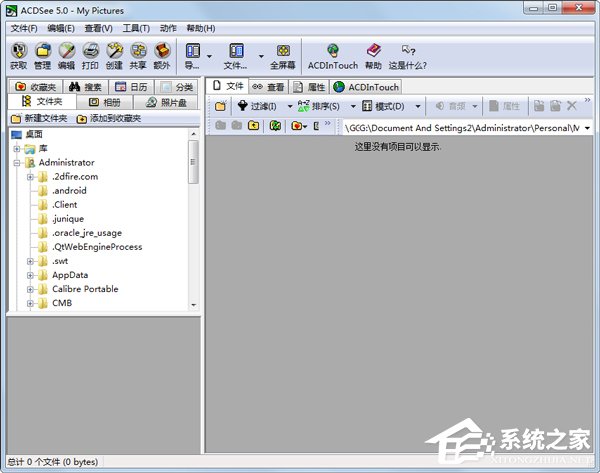Screen dimensions: 600x473
Task: Open the 额外 (Extras) treasure chest icon
Action: click(x=162, y=56)
